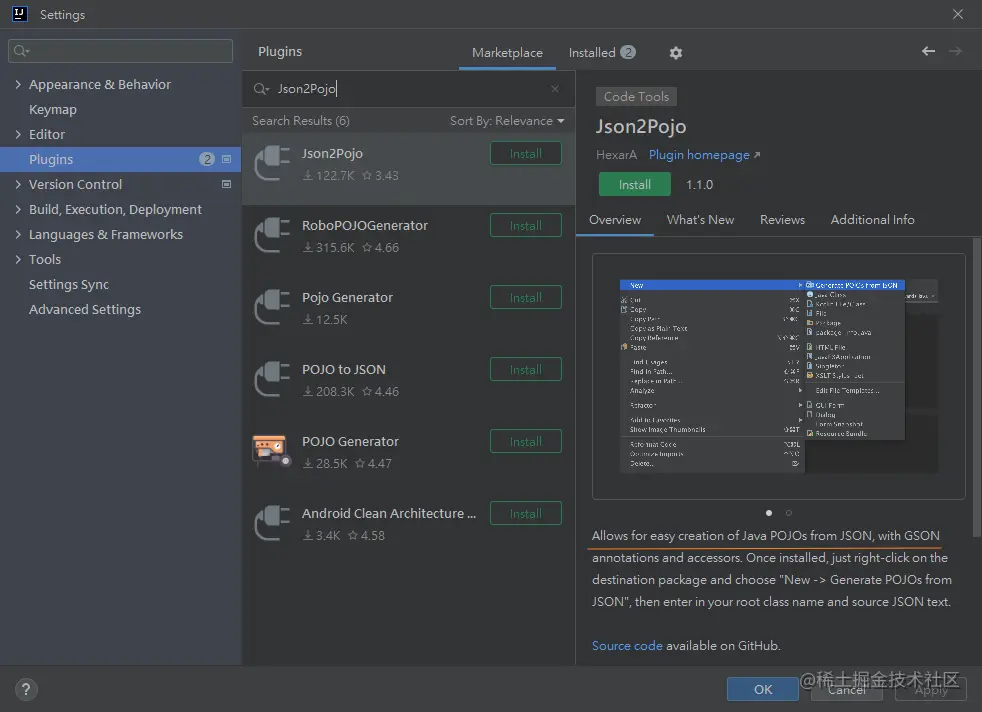
Task: Click the HexarA vendor name
Action: (616, 155)
